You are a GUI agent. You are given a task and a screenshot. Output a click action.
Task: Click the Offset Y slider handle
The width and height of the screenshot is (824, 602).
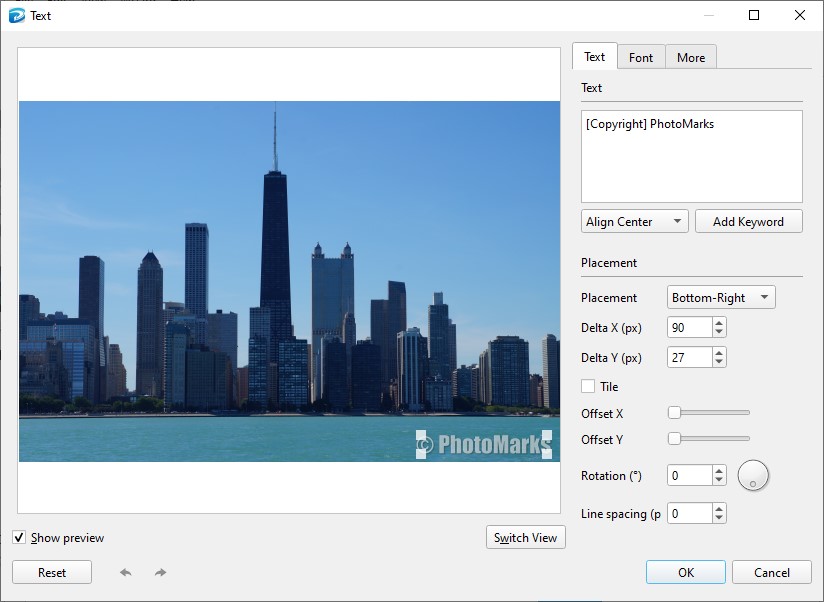point(674,438)
